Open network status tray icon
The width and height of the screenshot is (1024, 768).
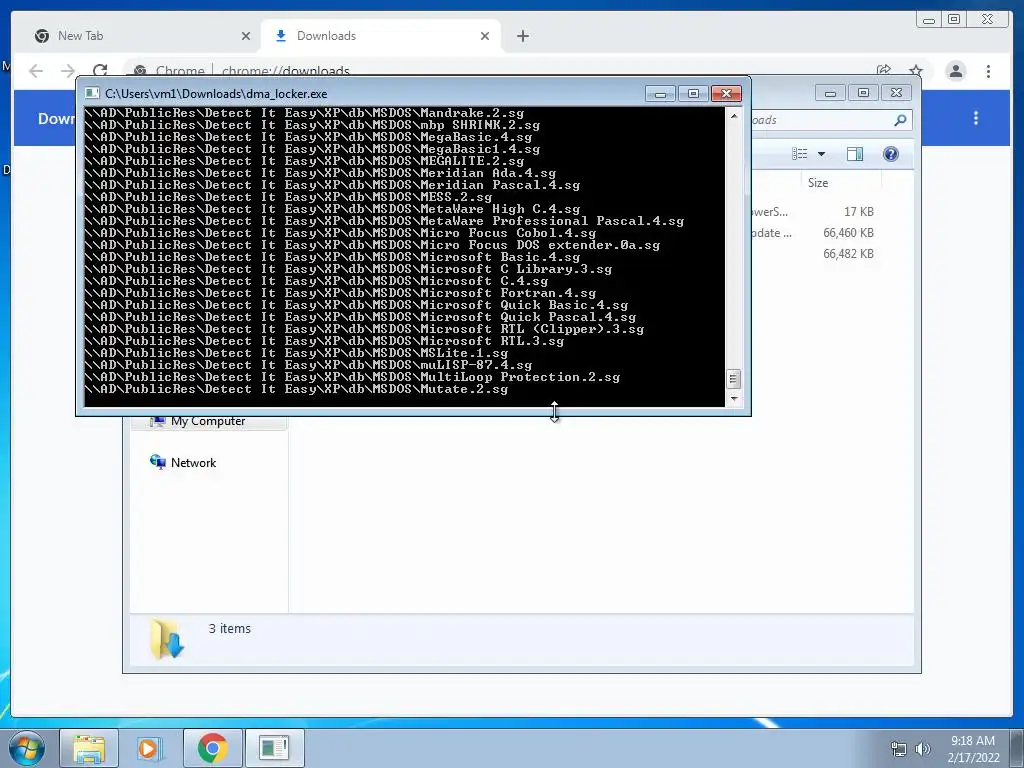(899, 749)
